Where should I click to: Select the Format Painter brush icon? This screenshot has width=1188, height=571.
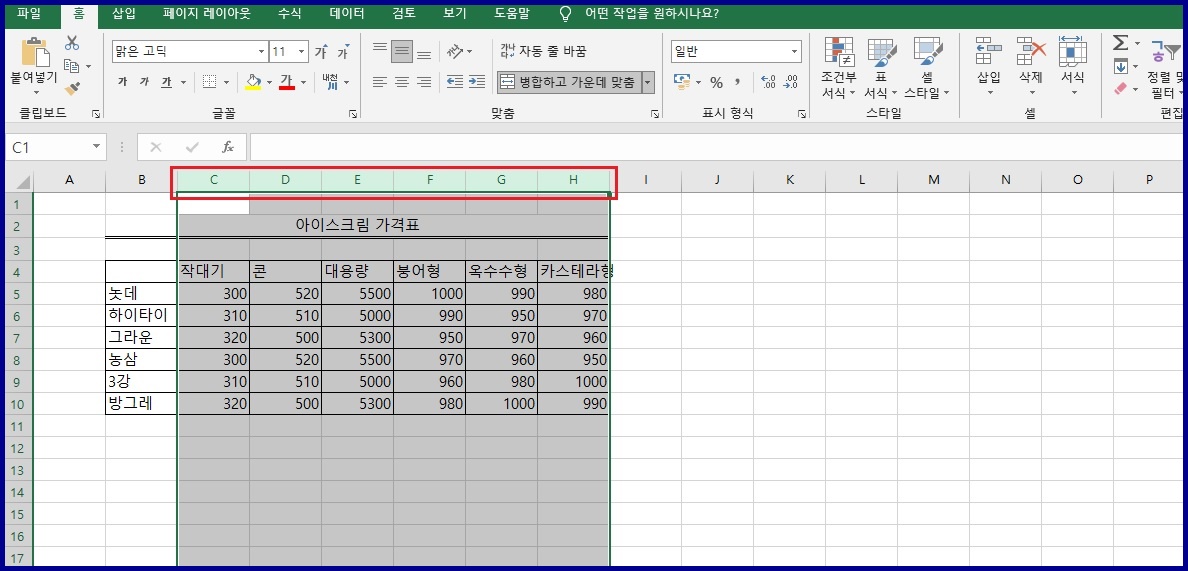point(72,89)
